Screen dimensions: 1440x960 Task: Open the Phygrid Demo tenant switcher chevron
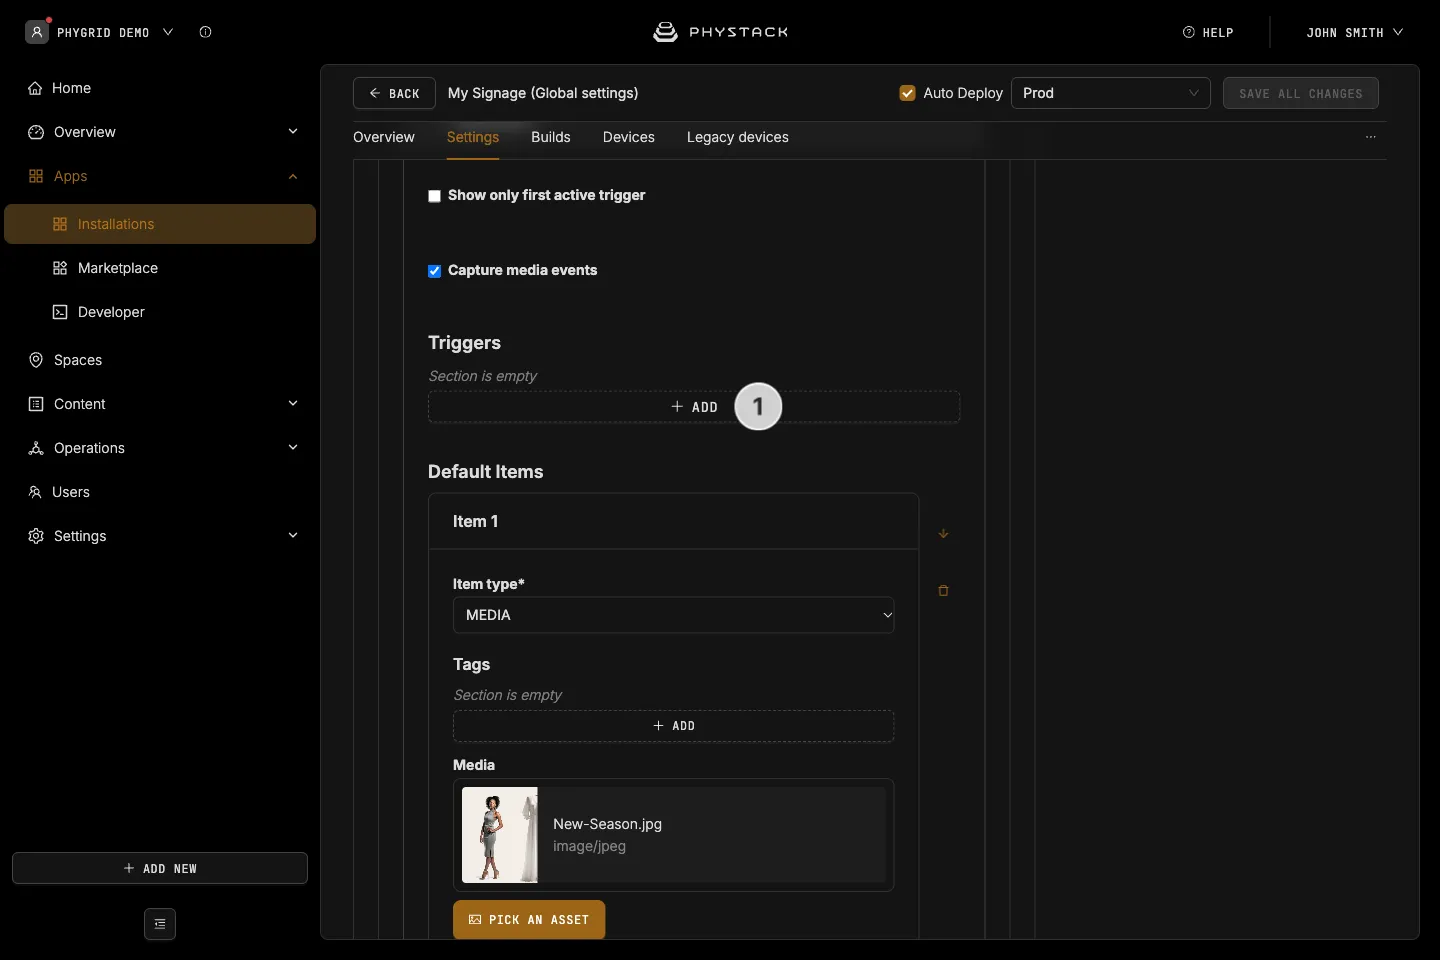[168, 32]
